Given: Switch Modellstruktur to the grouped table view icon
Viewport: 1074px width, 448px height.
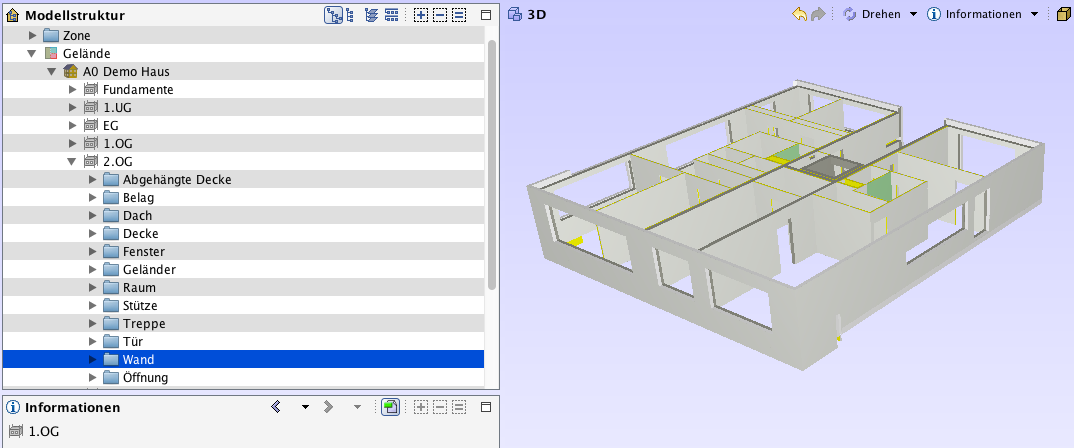Looking at the screenshot, I should click(x=391, y=15).
